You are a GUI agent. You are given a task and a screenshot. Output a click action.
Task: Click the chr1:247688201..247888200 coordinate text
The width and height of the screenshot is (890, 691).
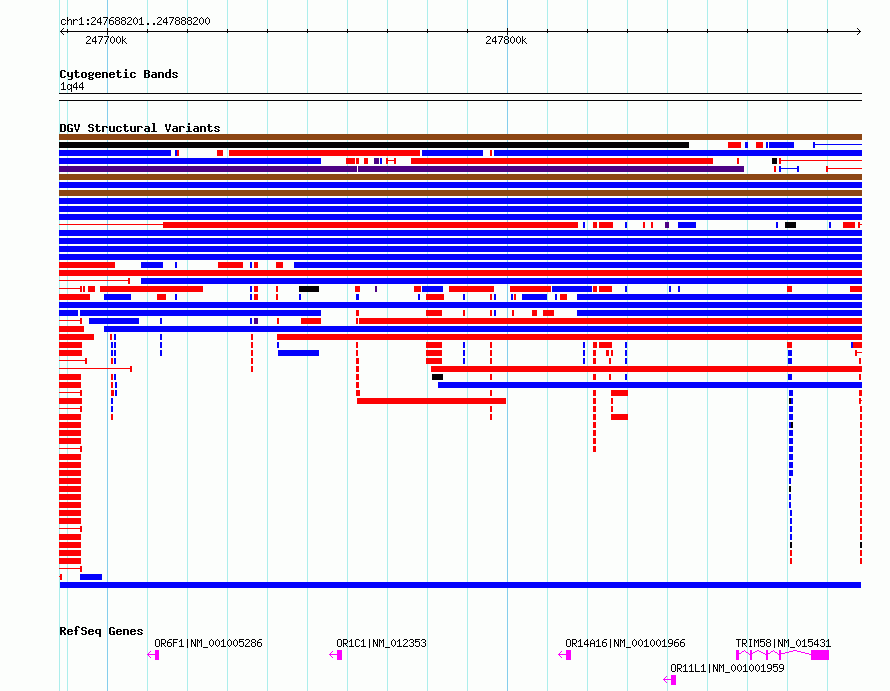135,21
